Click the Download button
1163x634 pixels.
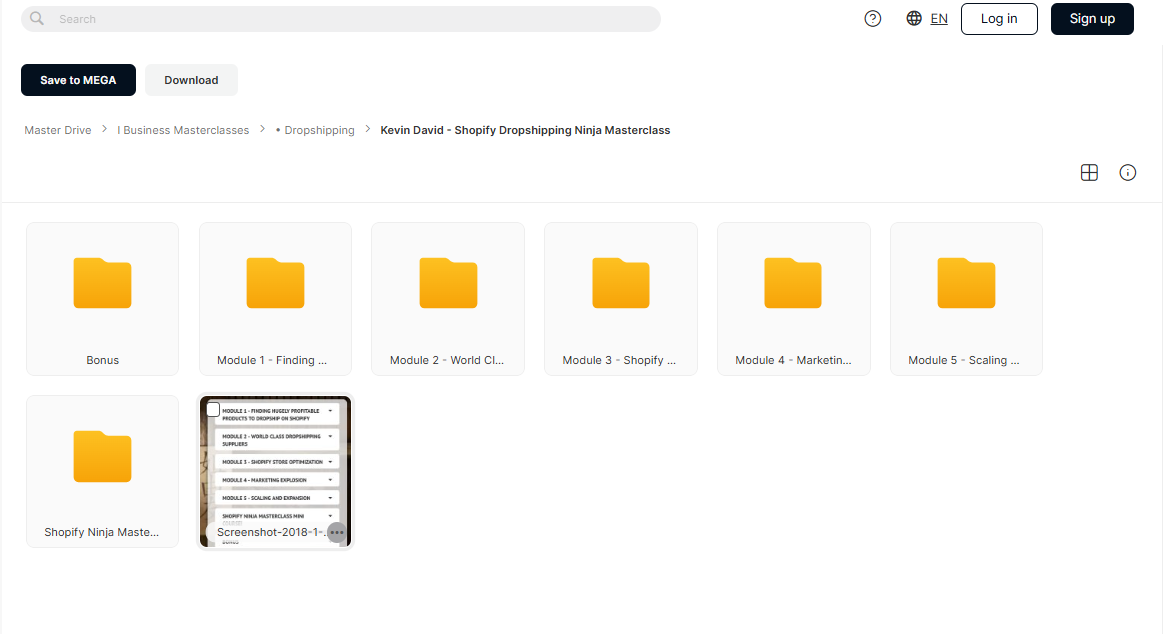tap(191, 80)
